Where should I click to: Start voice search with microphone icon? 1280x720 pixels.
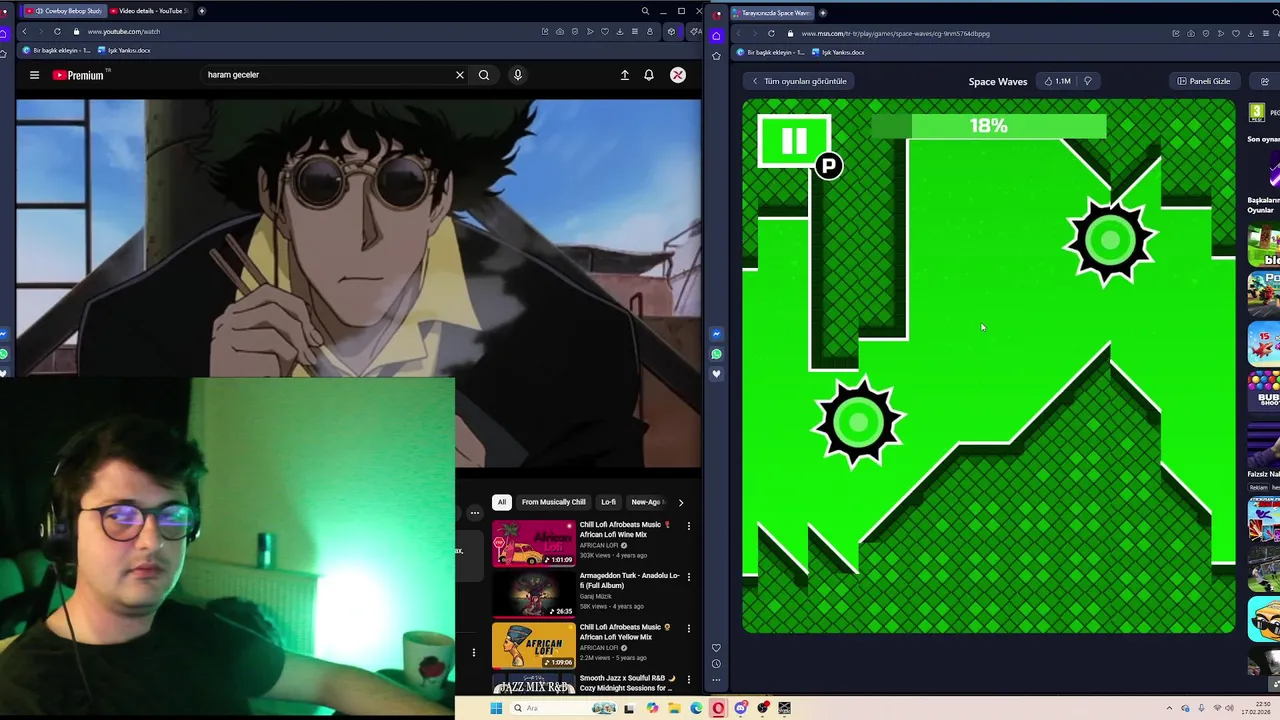[x=518, y=75]
